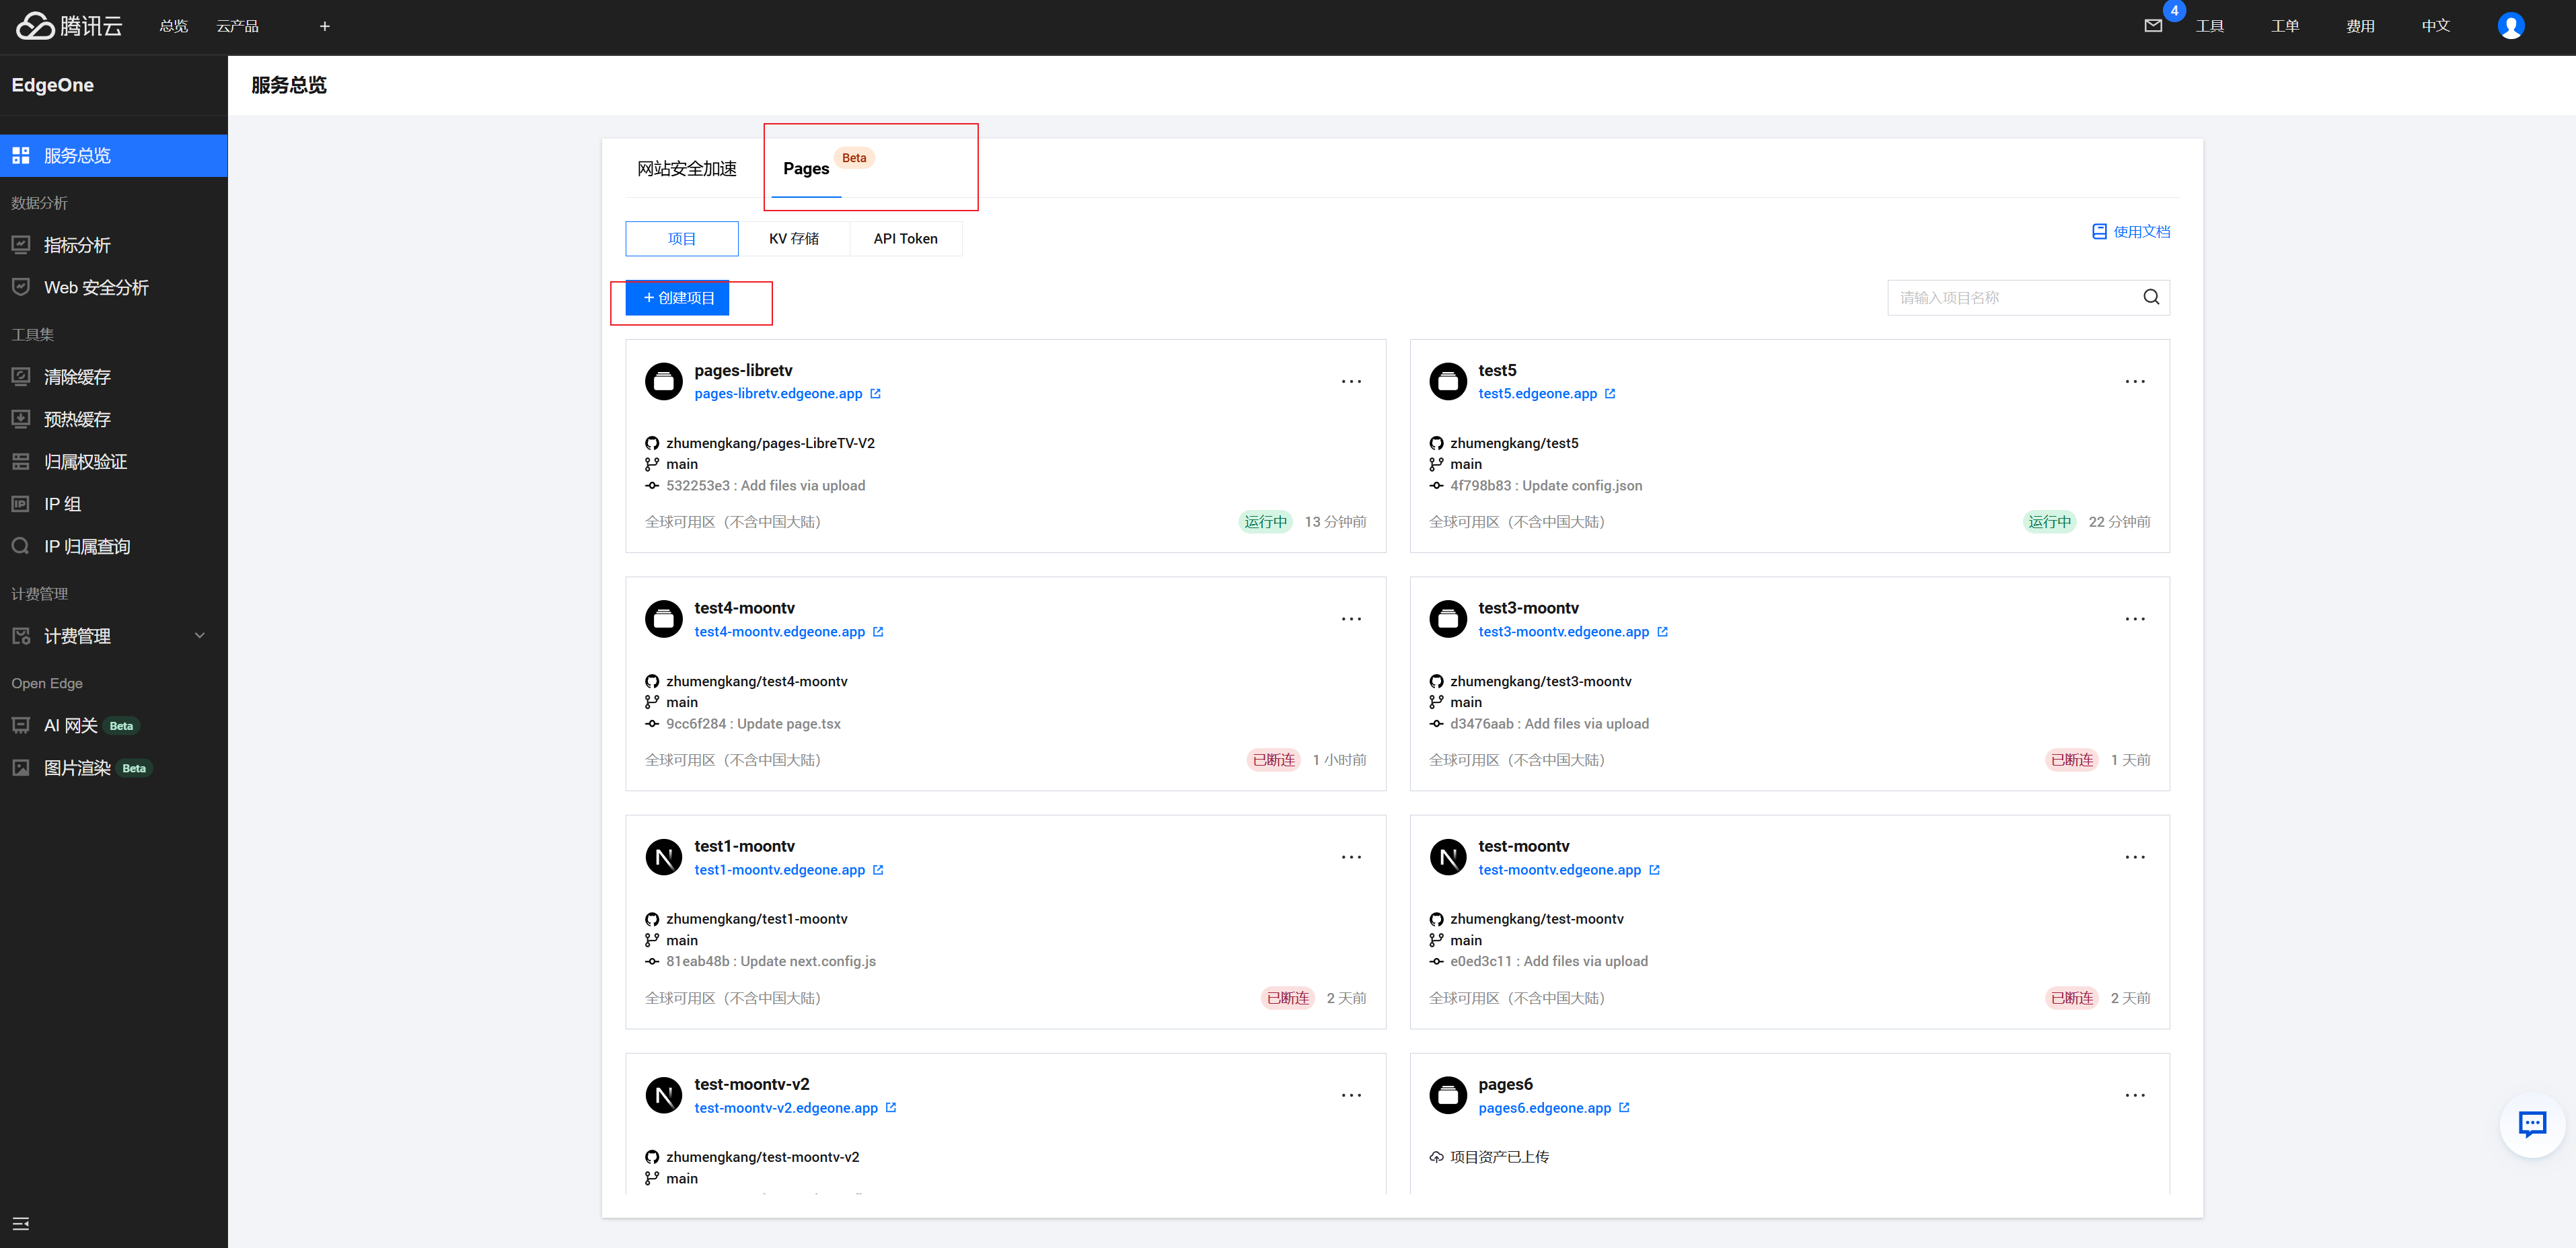The height and width of the screenshot is (1248, 2576).
Task: Open 归属权验证 in the sidebar
Action: [x=114, y=462]
